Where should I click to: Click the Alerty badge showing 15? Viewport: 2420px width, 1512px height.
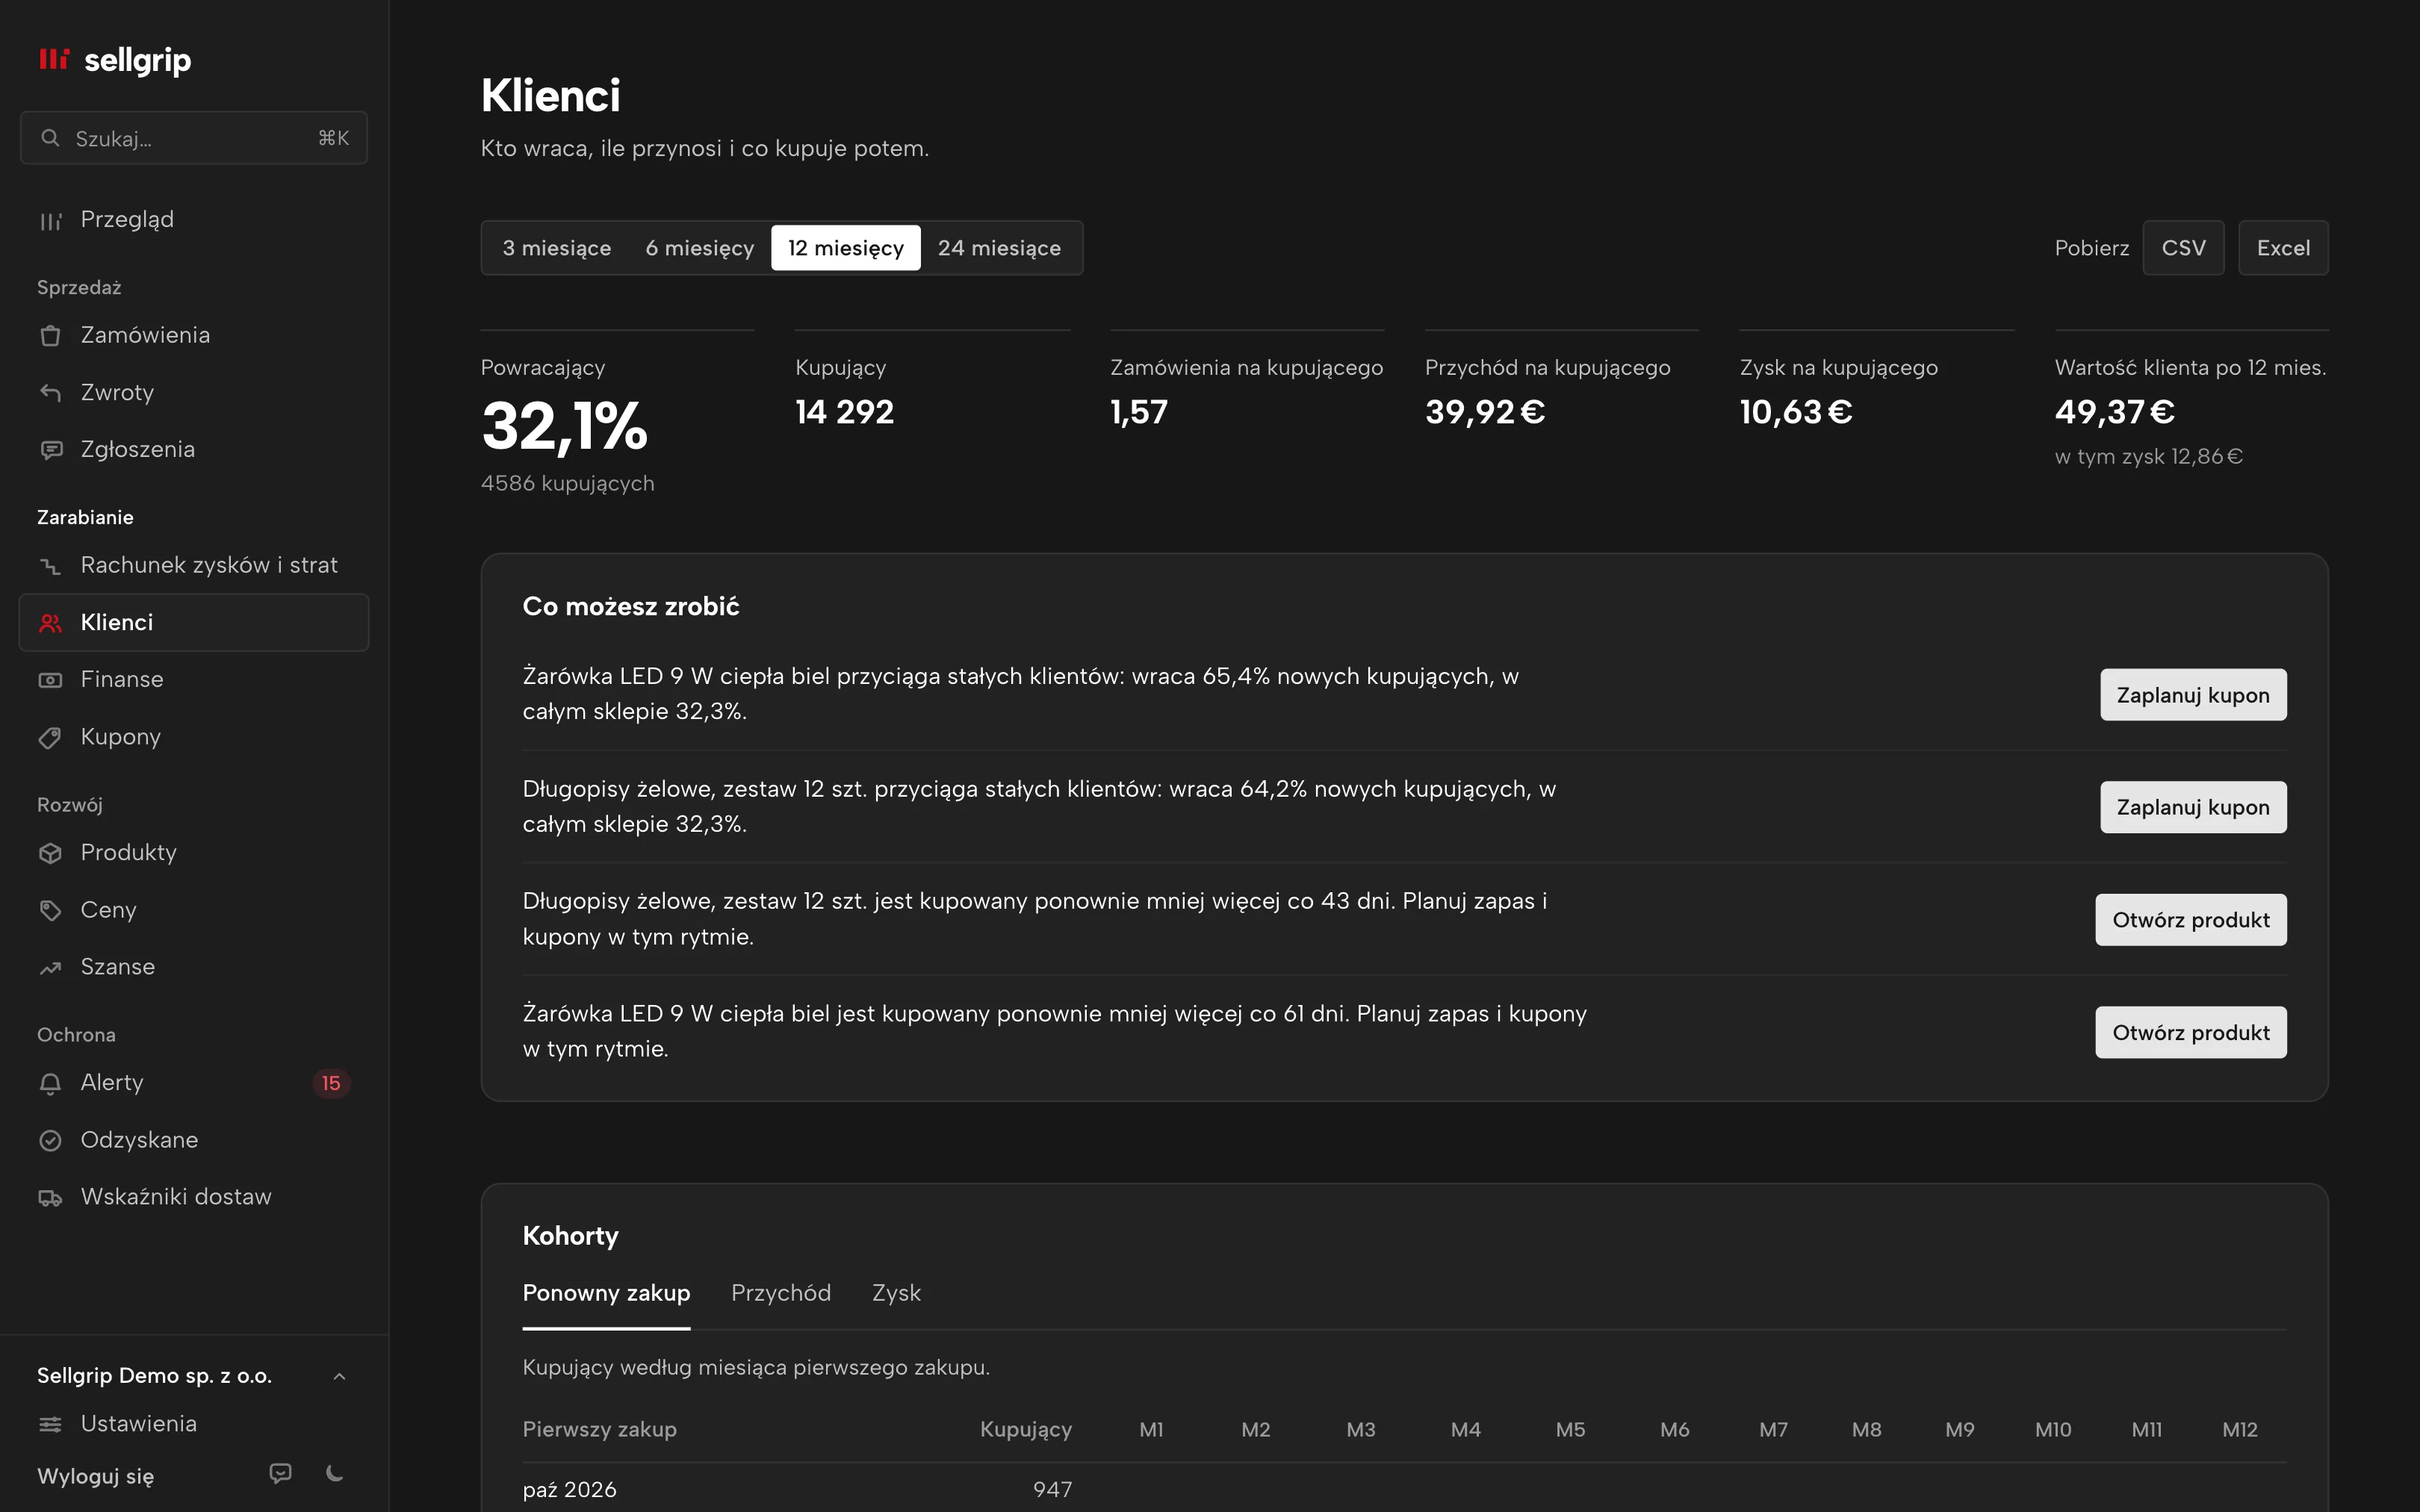pos(331,1083)
